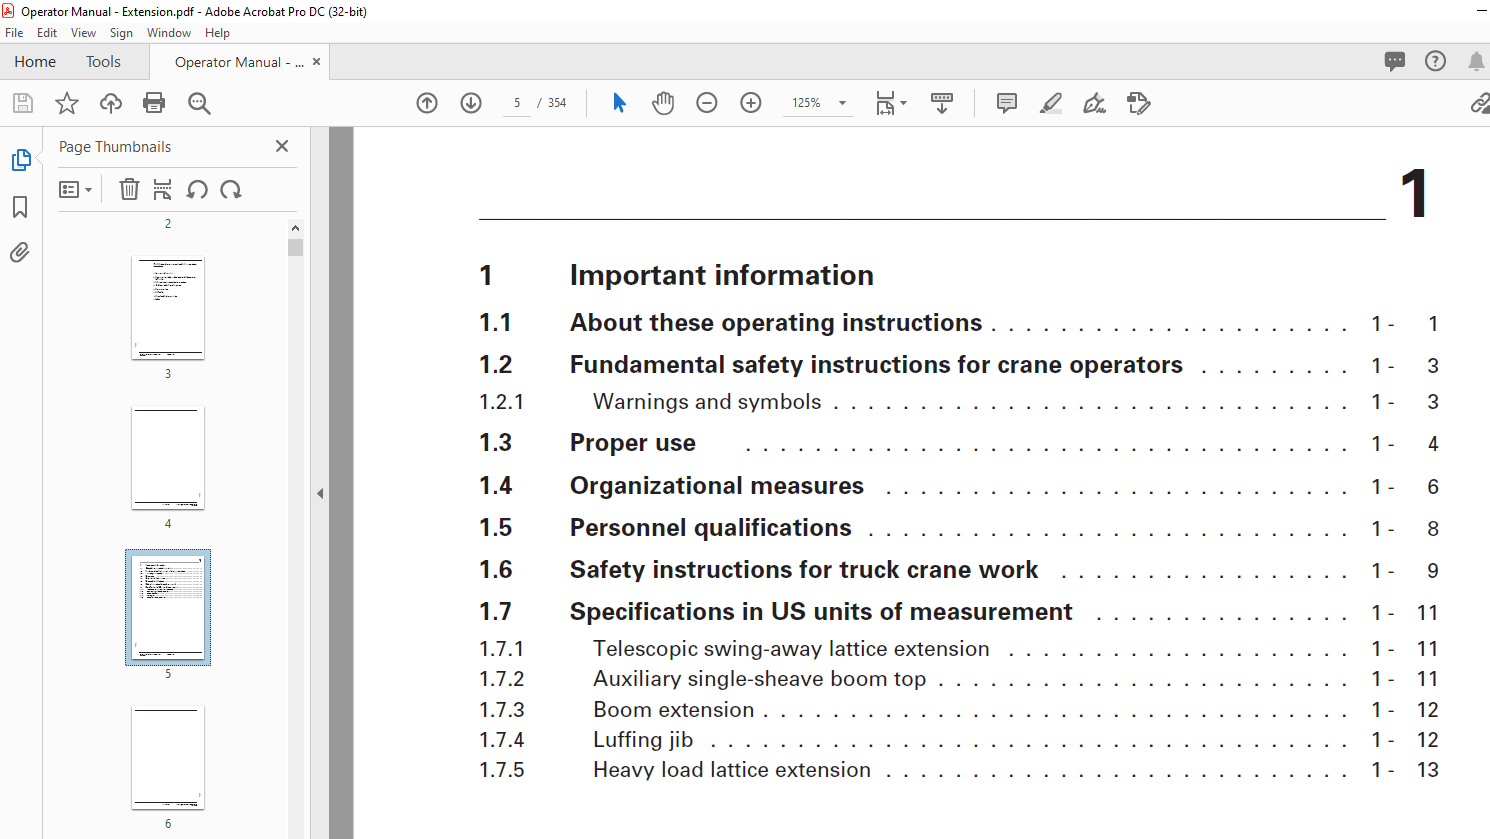Open 'Telescopic swing-away lattice extension' entry
The height and width of the screenshot is (839, 1490).
coord(791,649)
